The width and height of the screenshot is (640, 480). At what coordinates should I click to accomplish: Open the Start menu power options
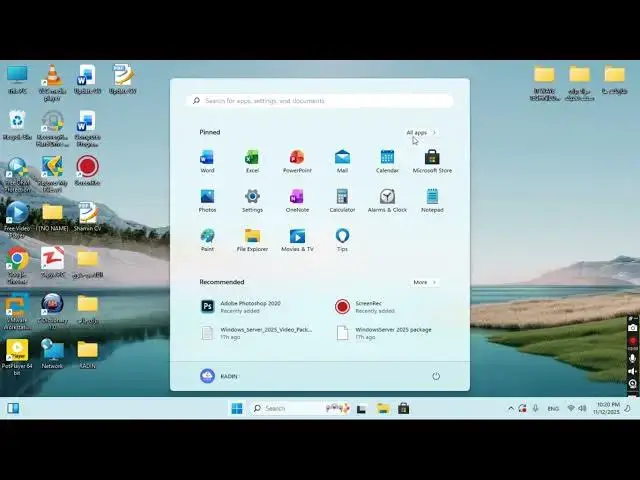point(436,376)
